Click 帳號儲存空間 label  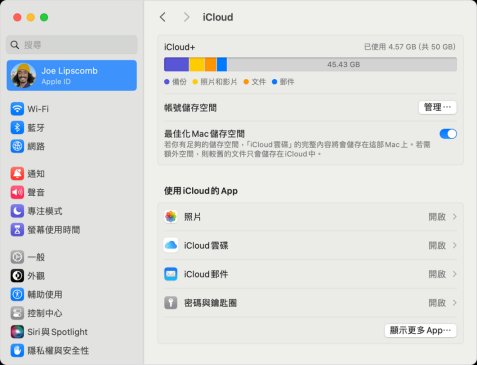tap(190, 108)
